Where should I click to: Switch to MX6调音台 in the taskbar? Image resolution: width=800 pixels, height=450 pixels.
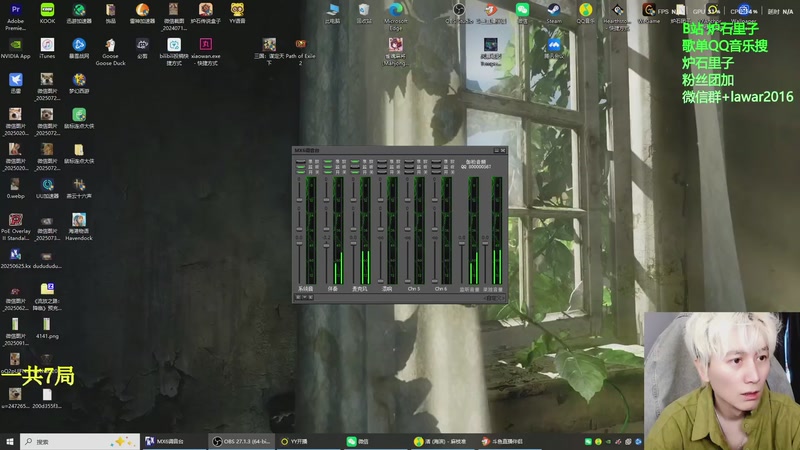click(x=173, y=441)
